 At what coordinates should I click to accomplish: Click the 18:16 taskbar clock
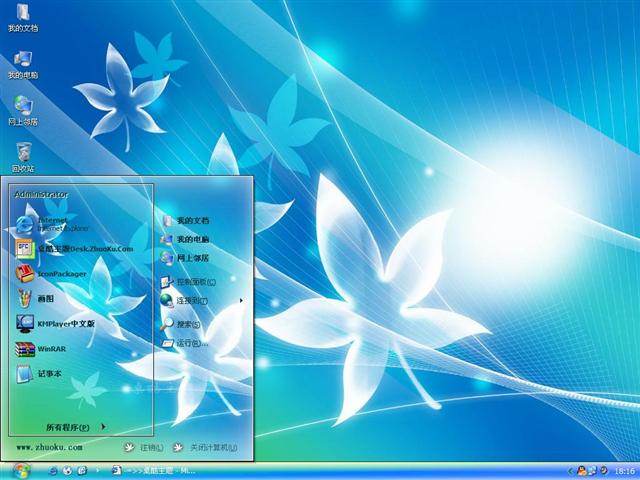pyautogui.click(x=624, y=471)
